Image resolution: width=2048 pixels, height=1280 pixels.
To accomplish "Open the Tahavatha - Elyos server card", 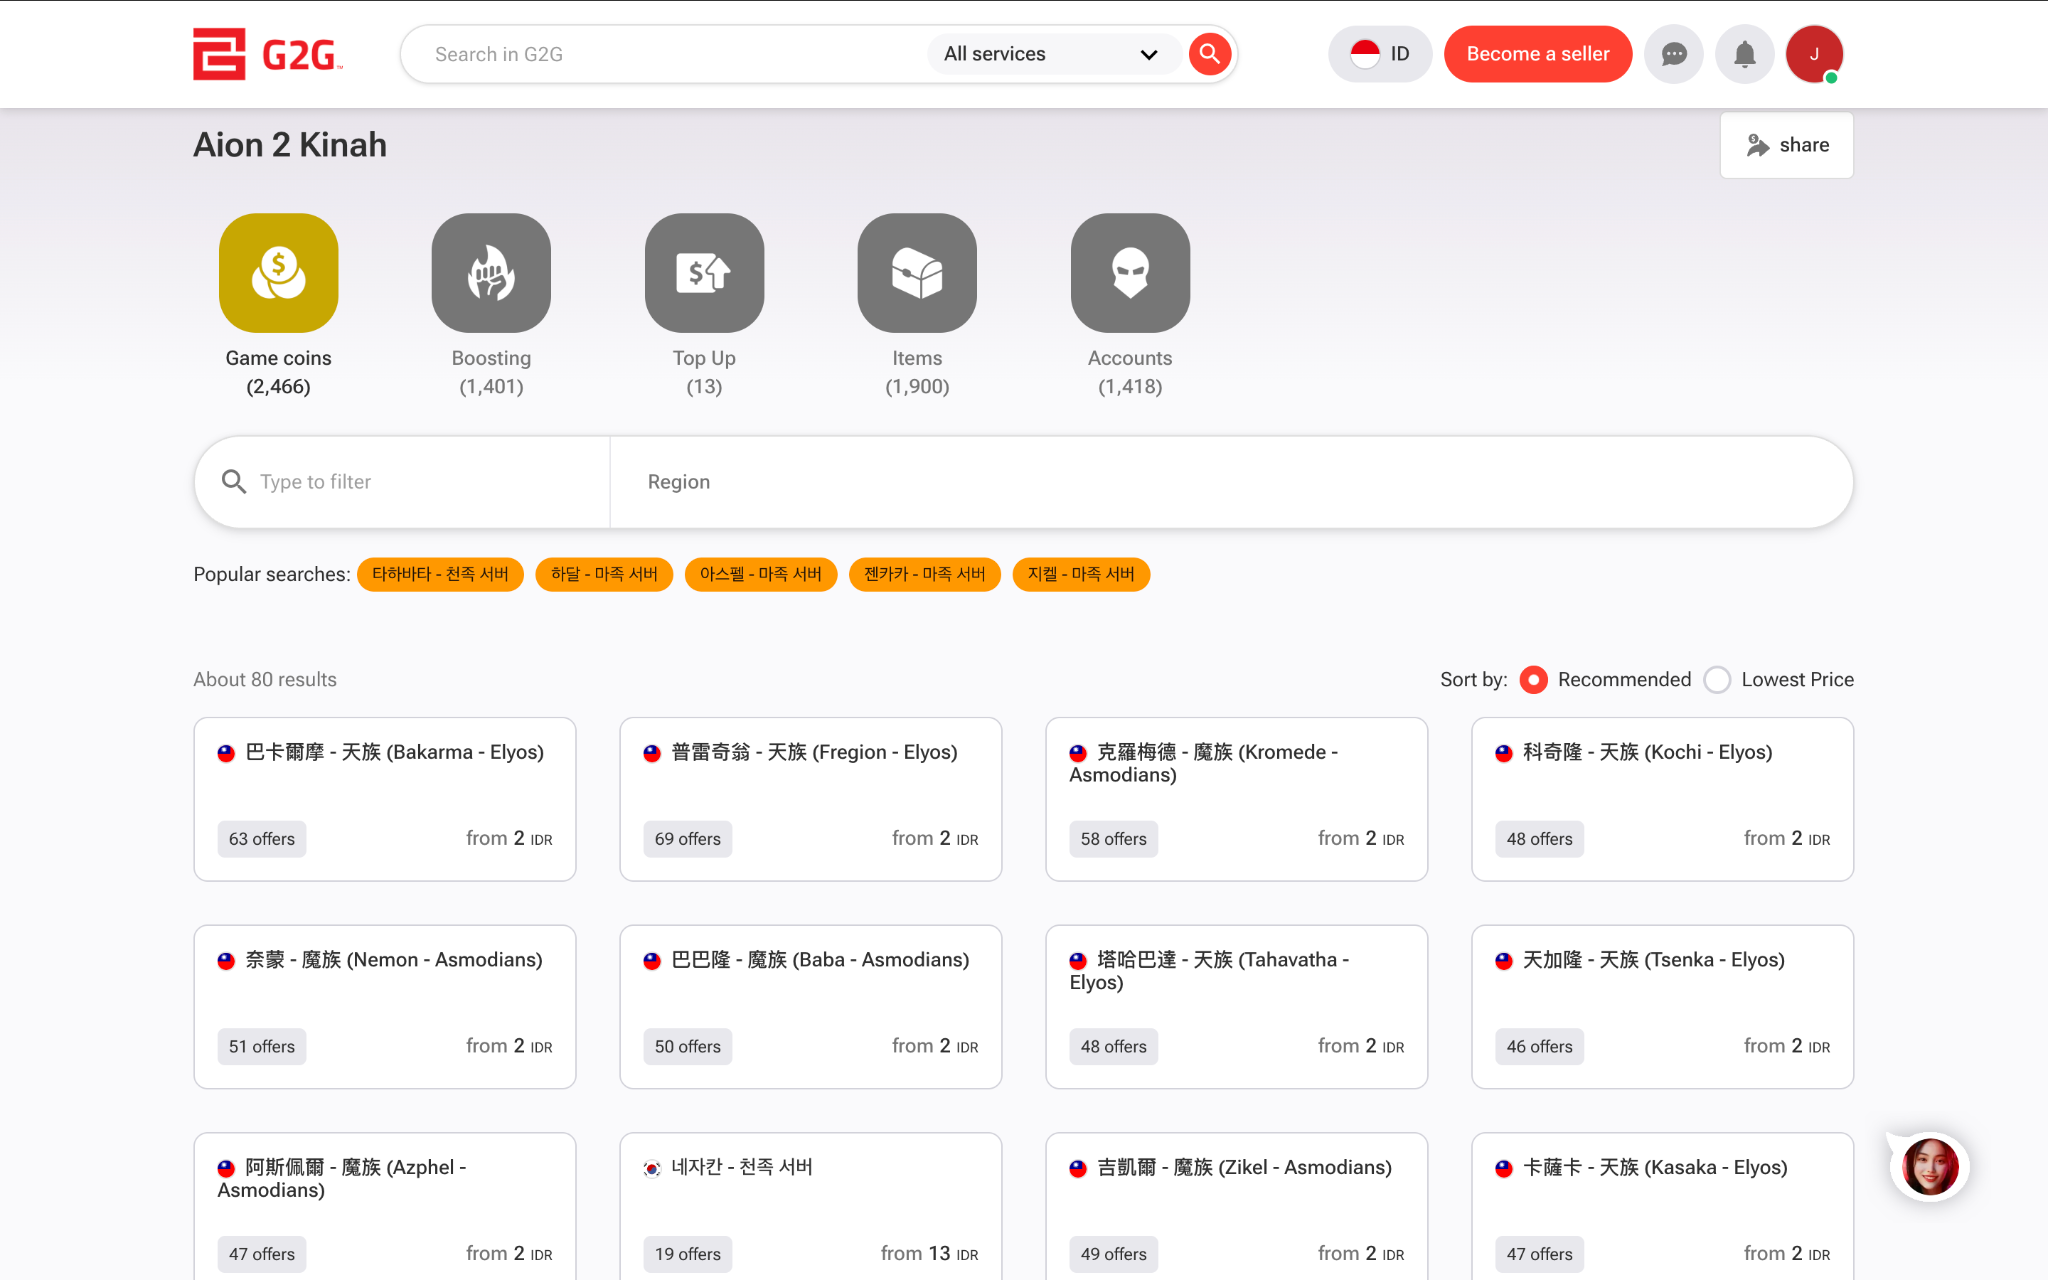I will [1237, 1007].
